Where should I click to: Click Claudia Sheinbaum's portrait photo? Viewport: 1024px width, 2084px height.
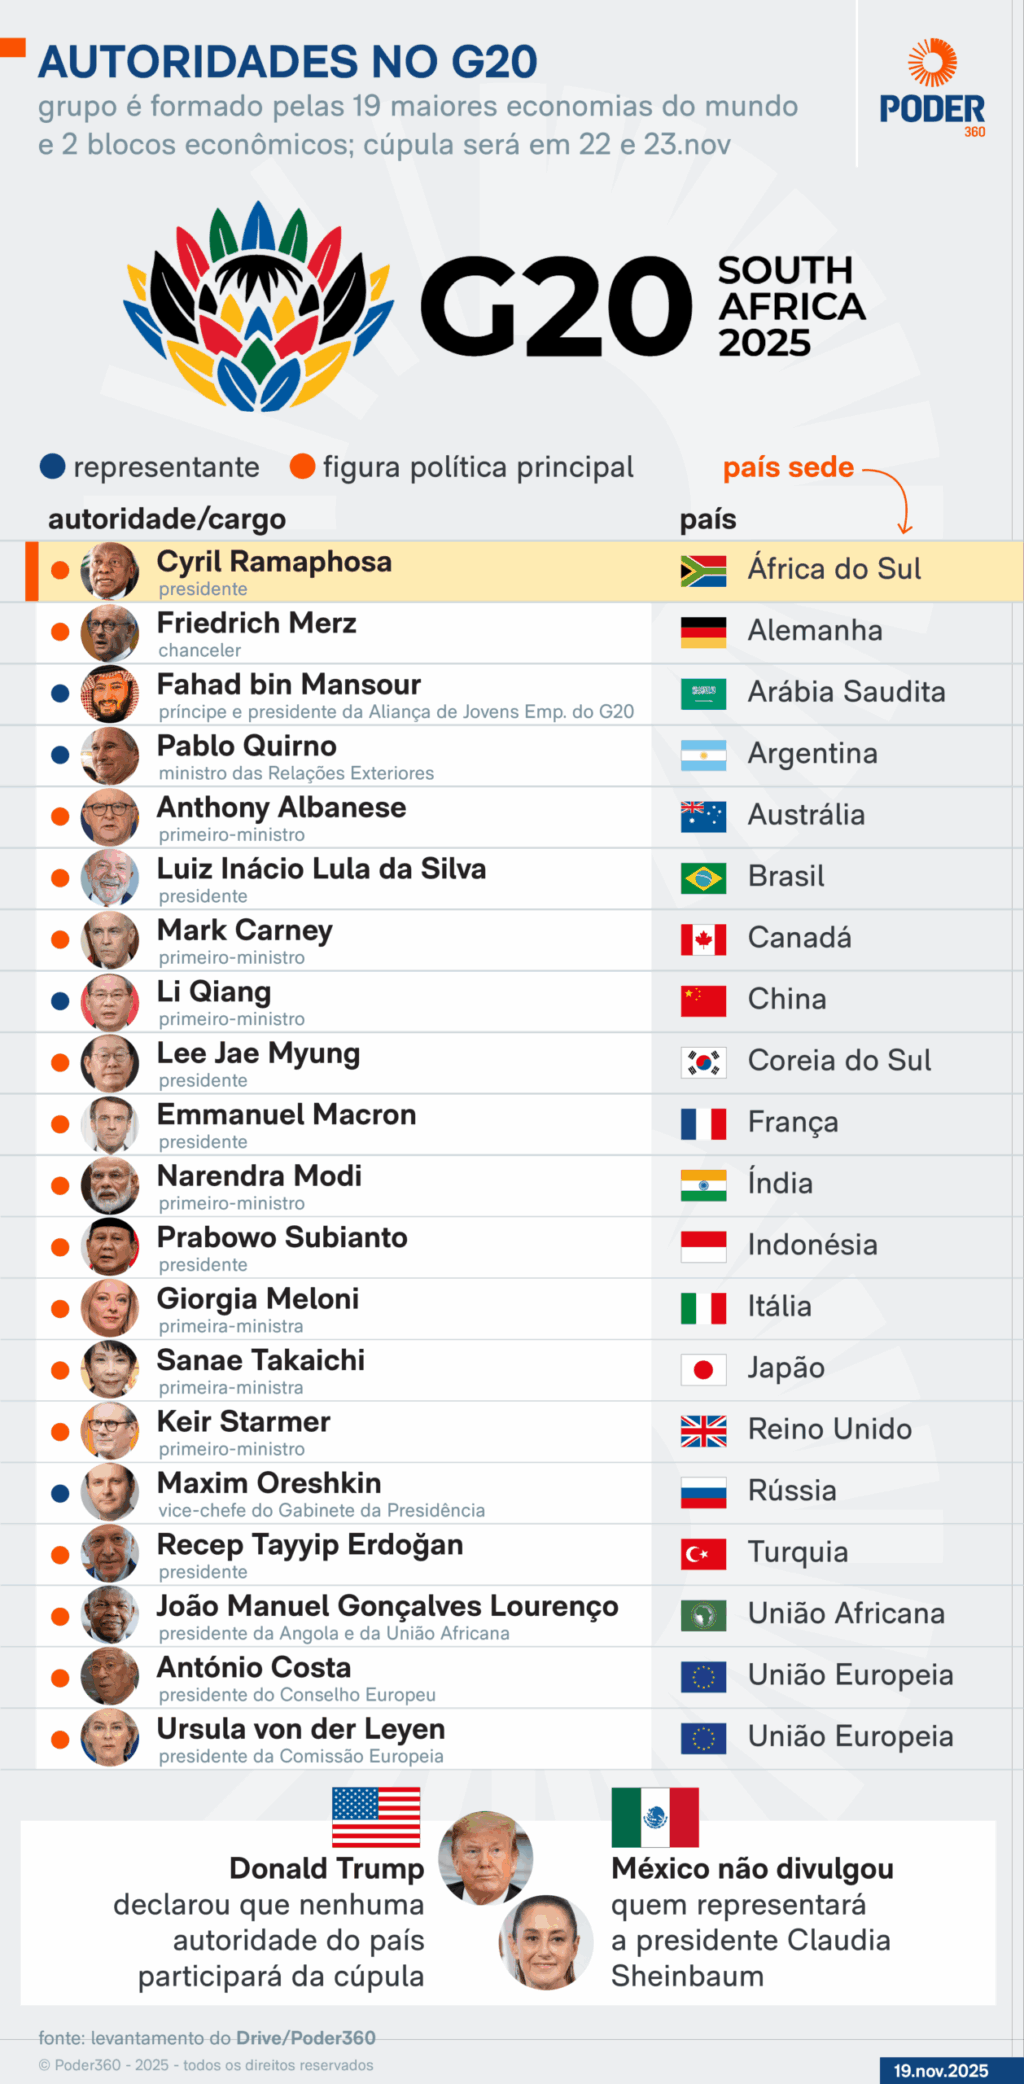545,1942
